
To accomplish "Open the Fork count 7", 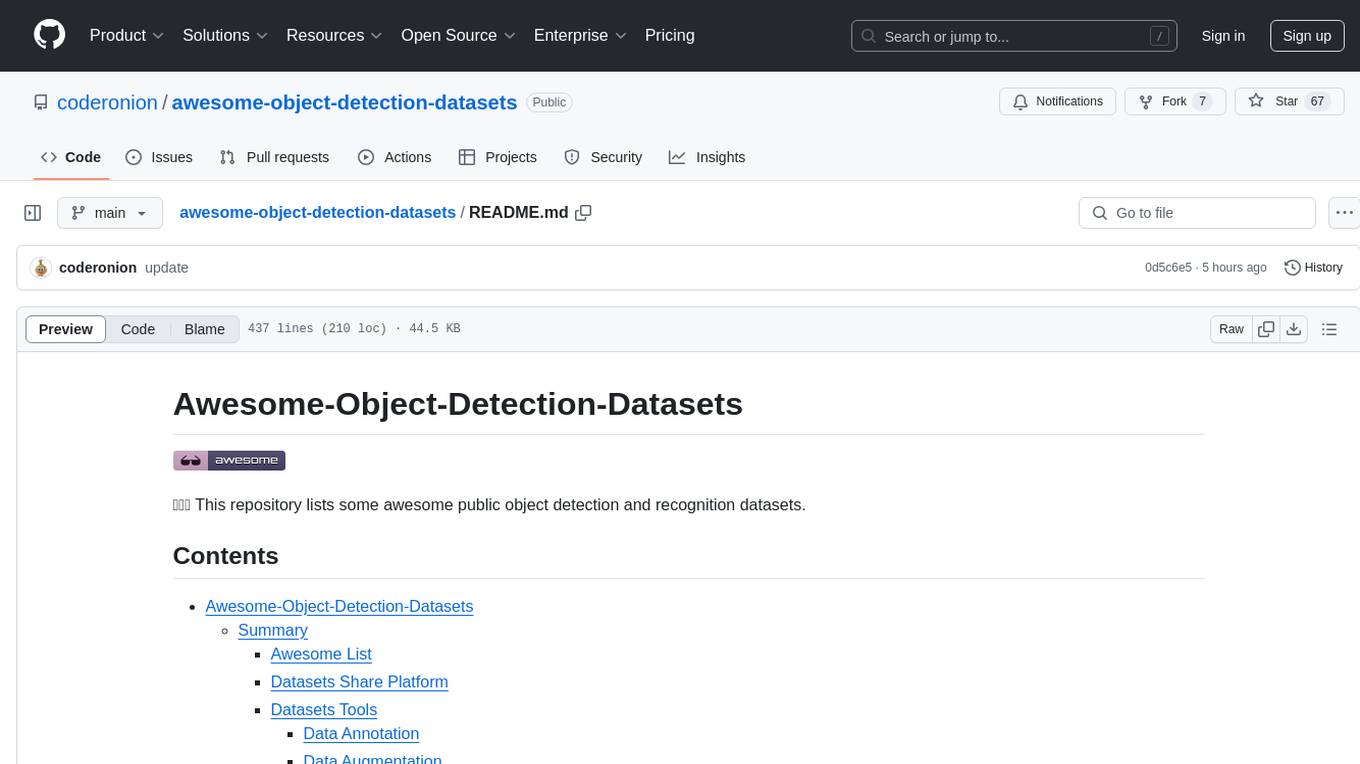I will (x=1203, y=102).
